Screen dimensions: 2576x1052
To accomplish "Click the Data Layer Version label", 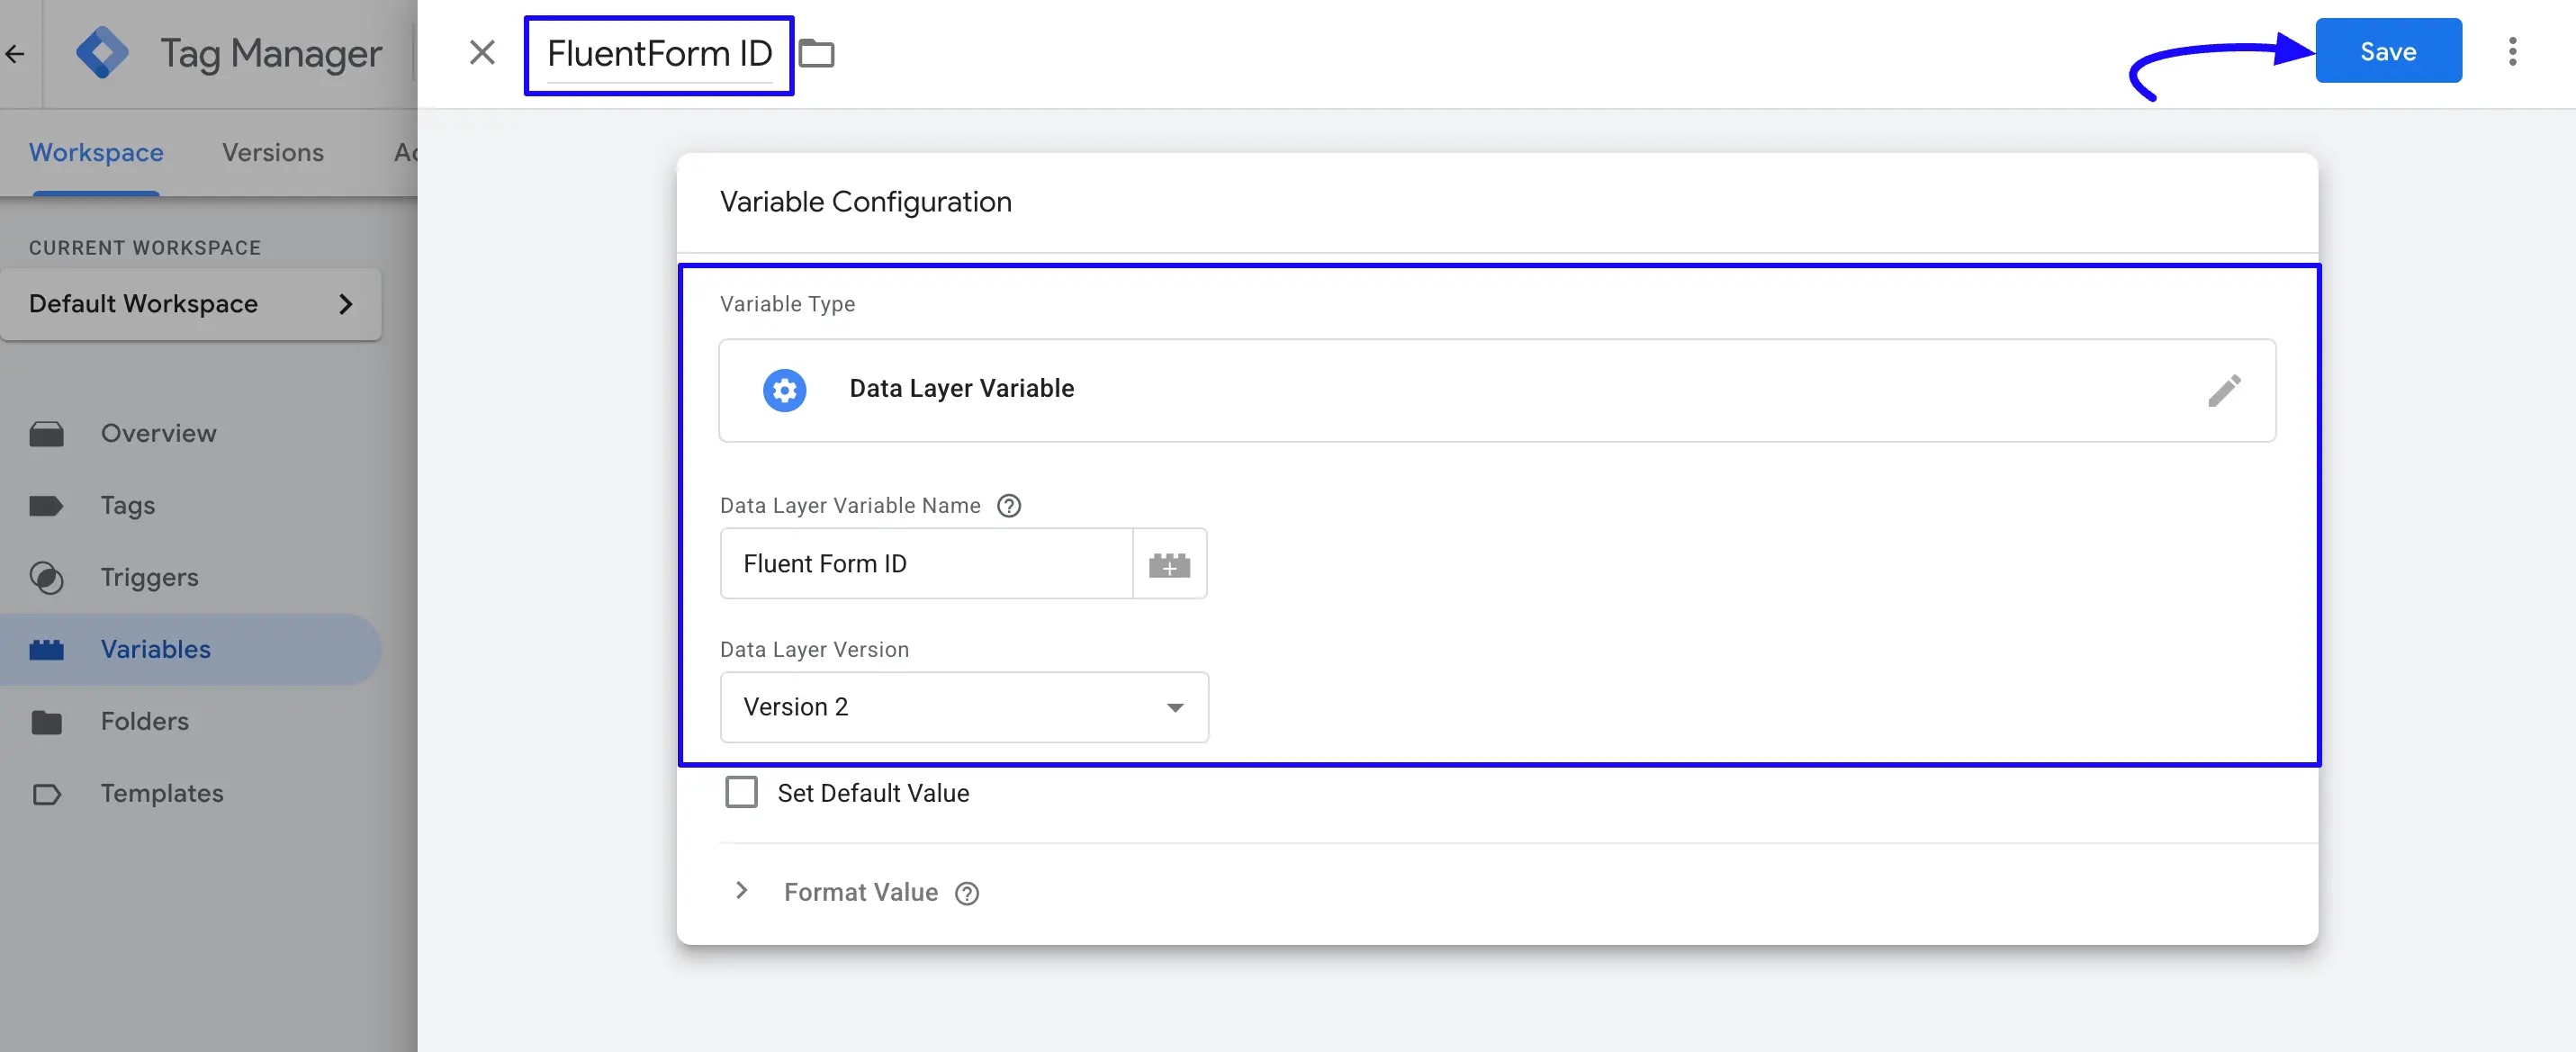I will [814, 650].
